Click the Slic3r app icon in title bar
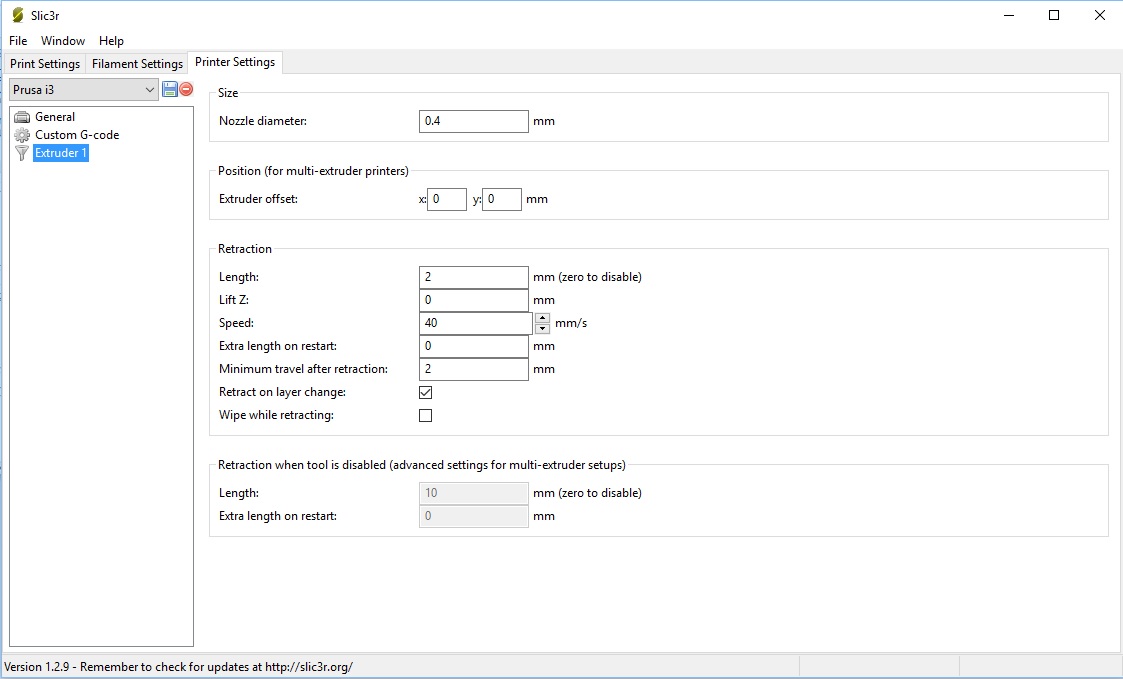The image size is (1123, 679). coord(18,15)
